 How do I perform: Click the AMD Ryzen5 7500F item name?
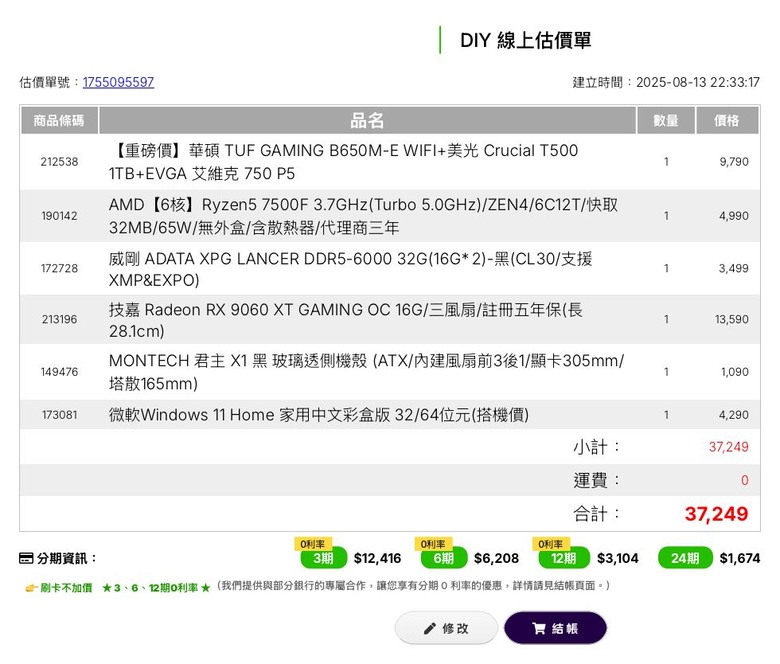pos(363,216)
